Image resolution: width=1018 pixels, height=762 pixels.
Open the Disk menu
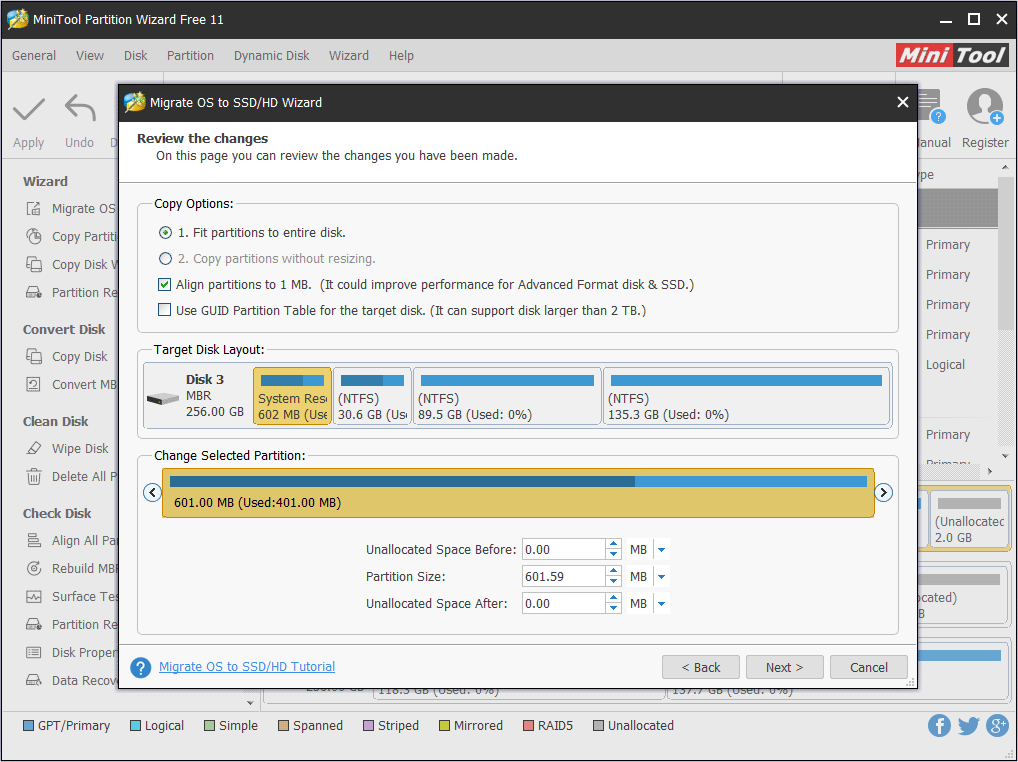click(x=136, y=56)
